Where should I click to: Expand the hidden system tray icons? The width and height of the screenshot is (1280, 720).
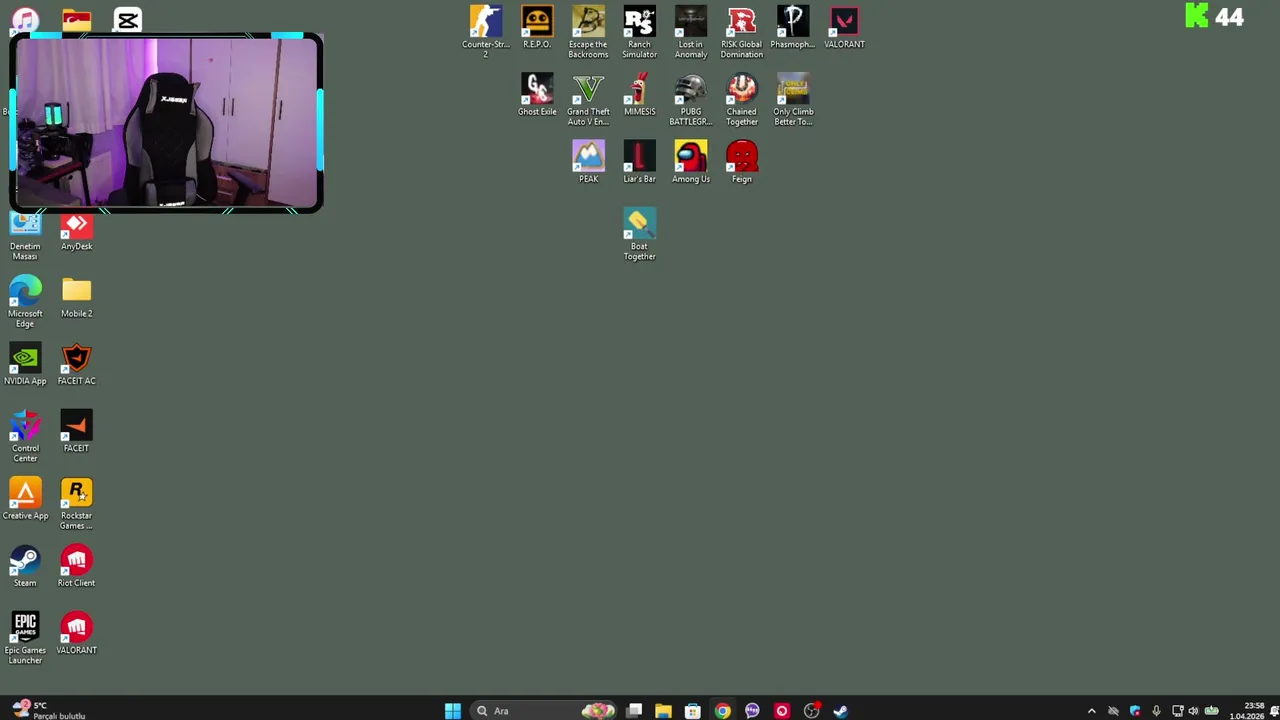point(1091,711)
